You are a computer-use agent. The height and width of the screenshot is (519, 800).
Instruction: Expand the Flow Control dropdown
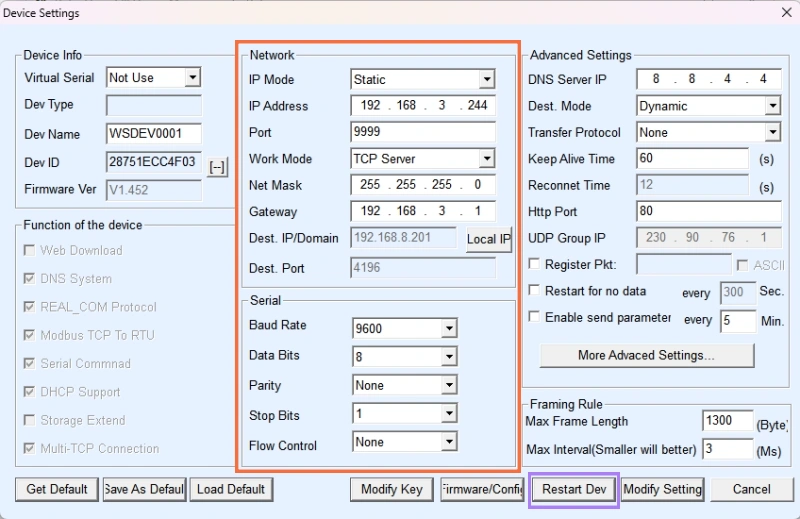(449, 442)
